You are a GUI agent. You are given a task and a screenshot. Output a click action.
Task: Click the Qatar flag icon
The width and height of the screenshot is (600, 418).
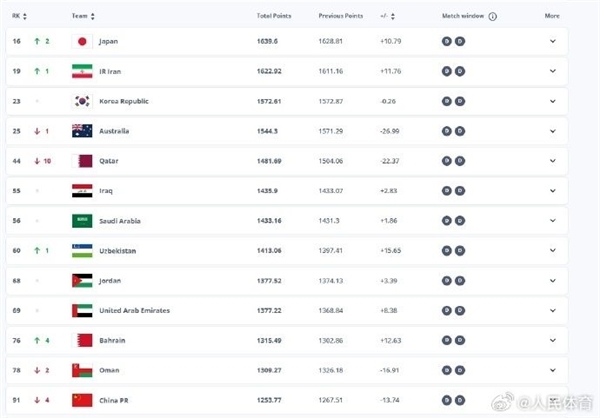pos(83,161)
